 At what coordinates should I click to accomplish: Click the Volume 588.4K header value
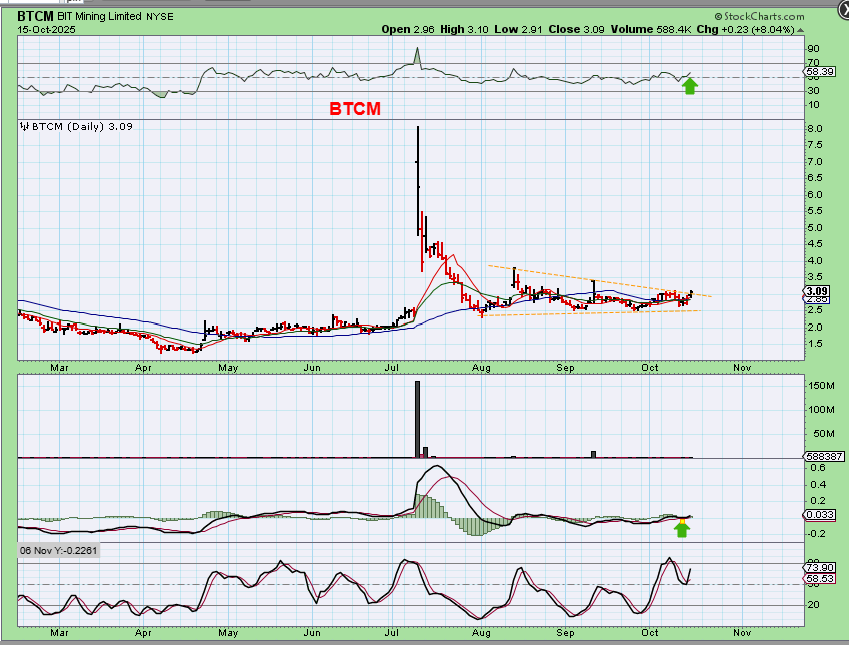click(x=651, y=29)
